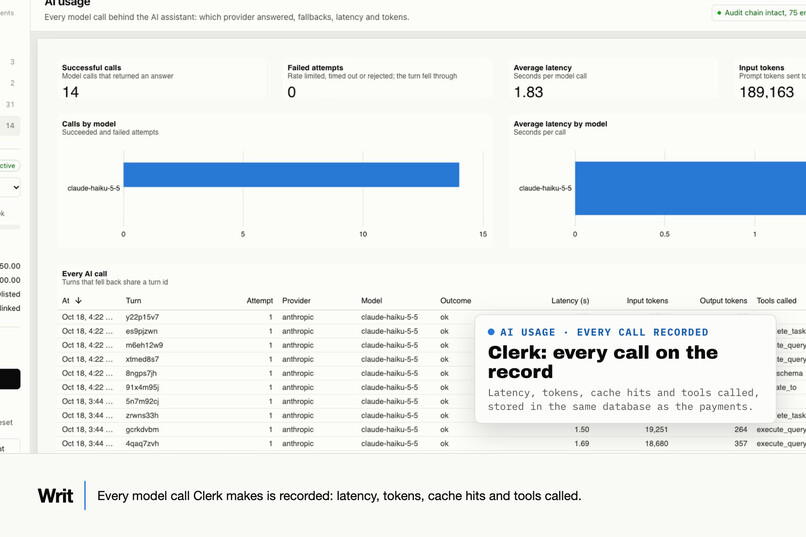Select the row with turn gcrkdvbm
The height and width of the screenshot is (537, 806).
(x=432, y=430)
